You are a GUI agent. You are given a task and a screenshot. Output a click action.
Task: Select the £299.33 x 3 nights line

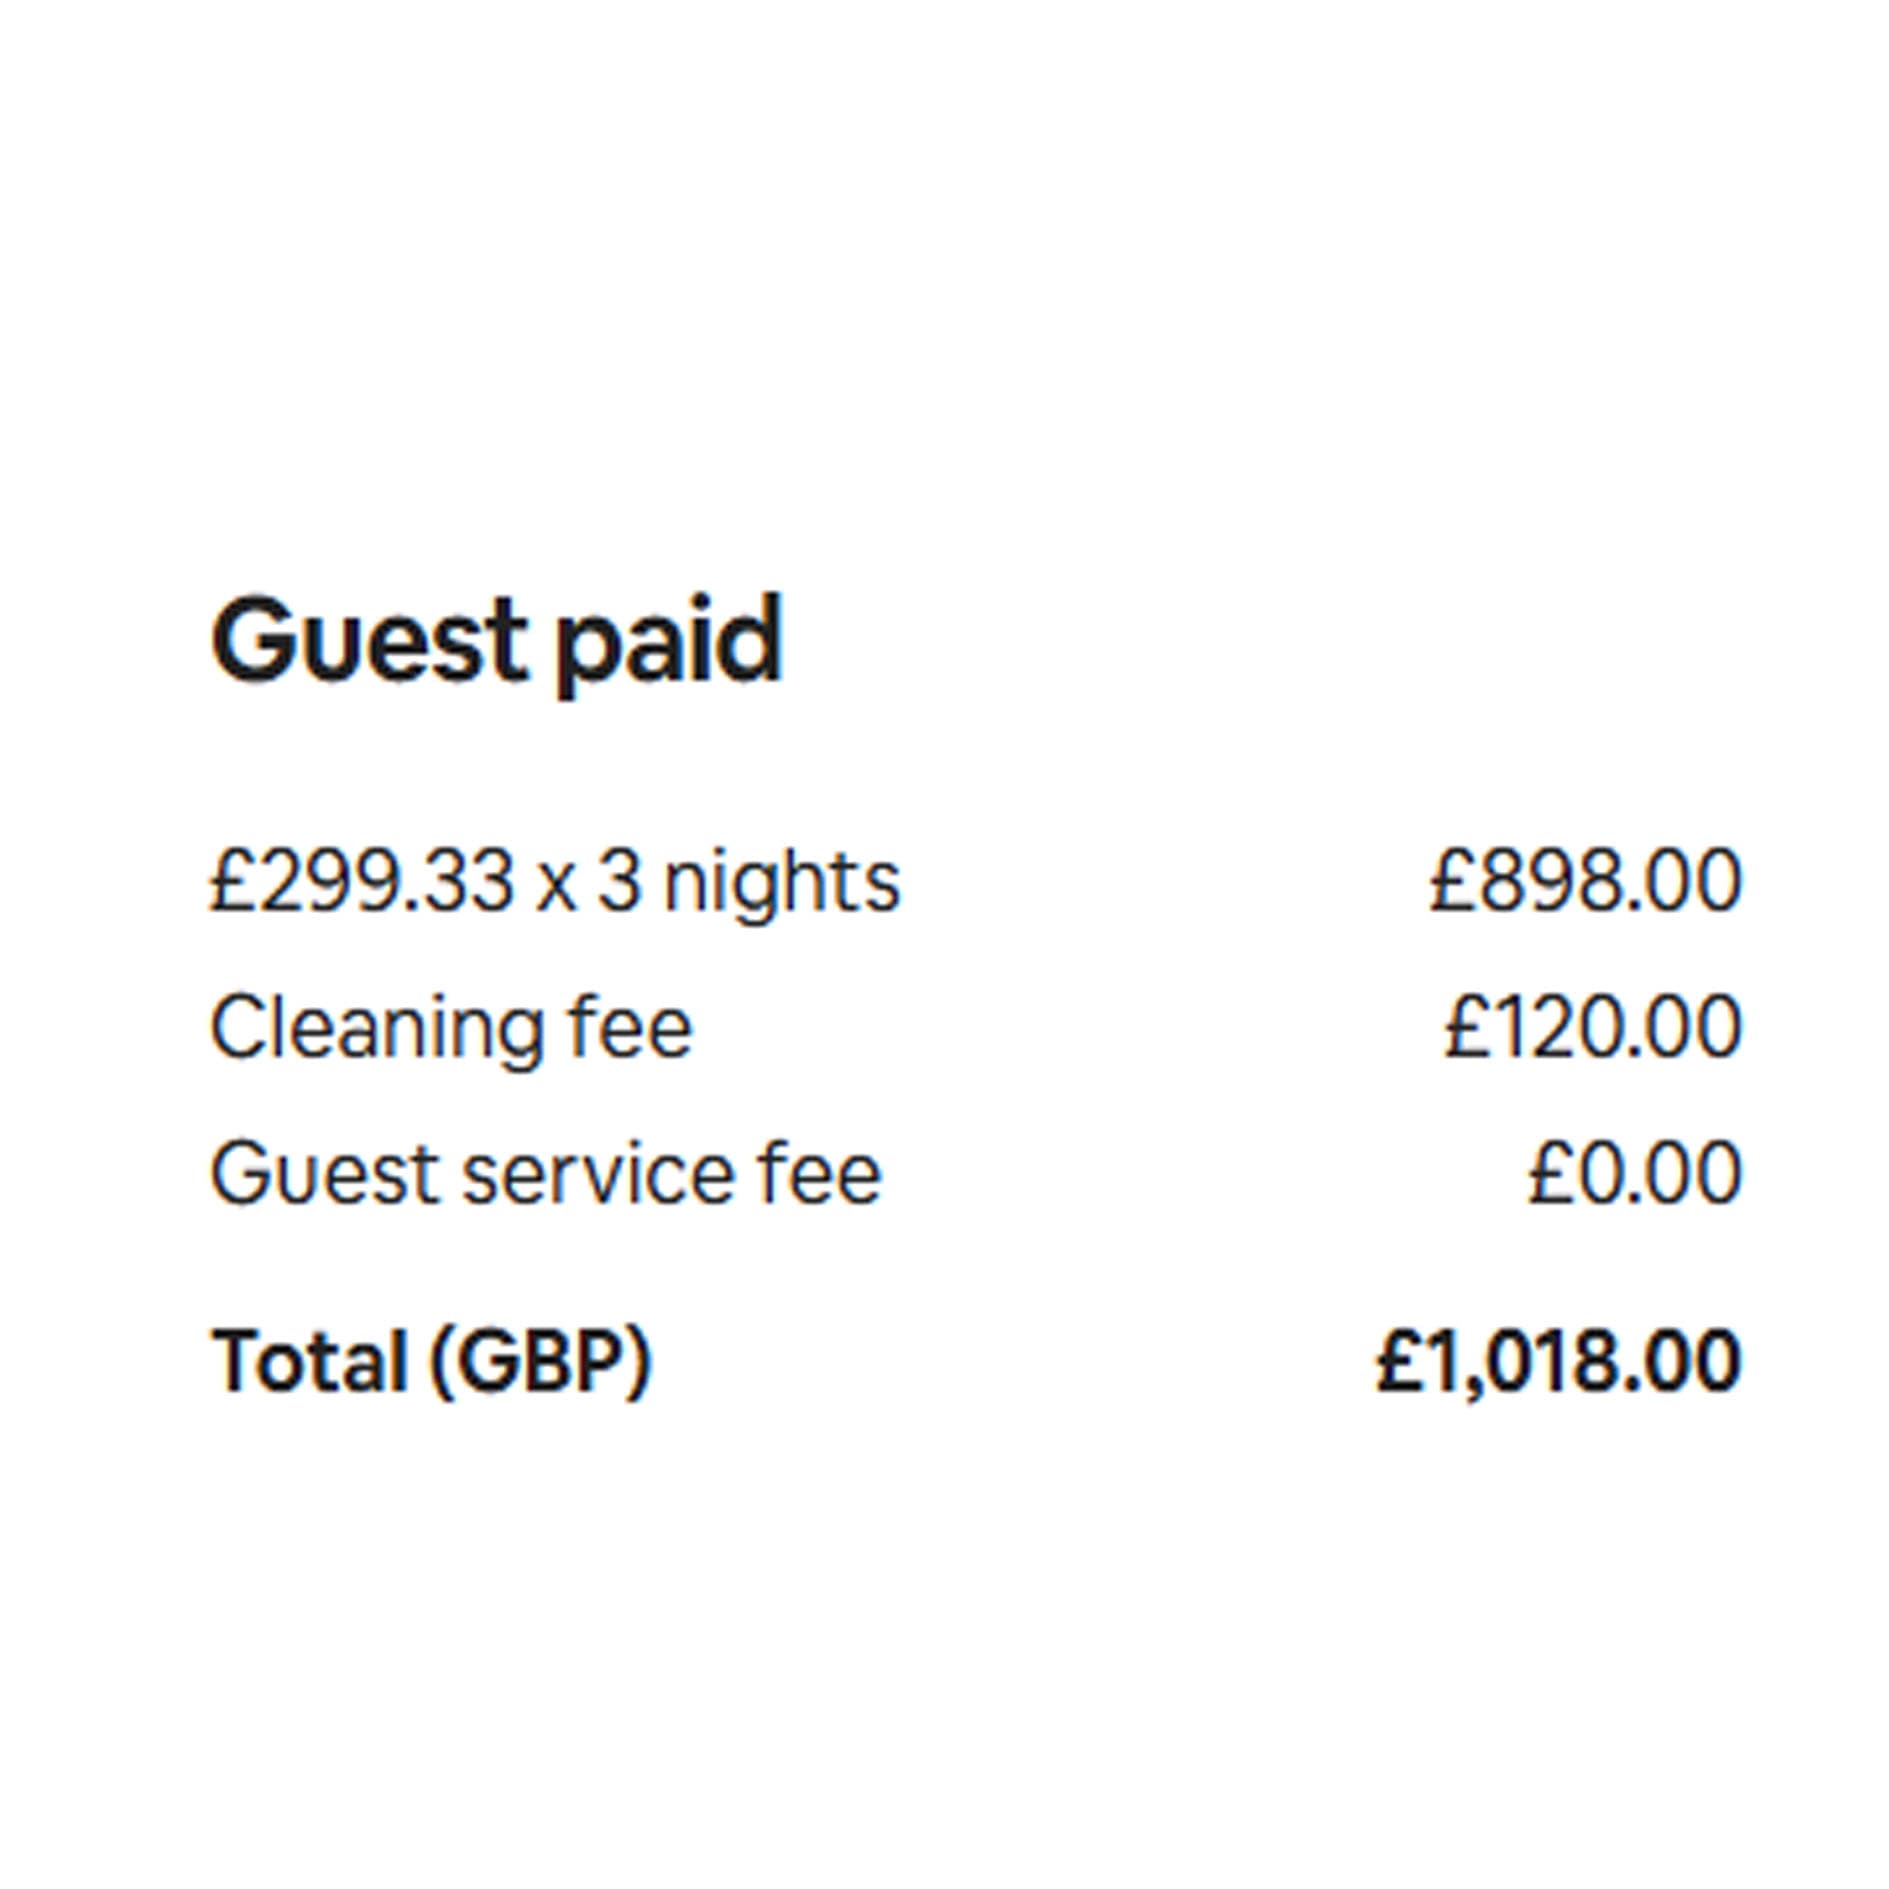point(555,881)
